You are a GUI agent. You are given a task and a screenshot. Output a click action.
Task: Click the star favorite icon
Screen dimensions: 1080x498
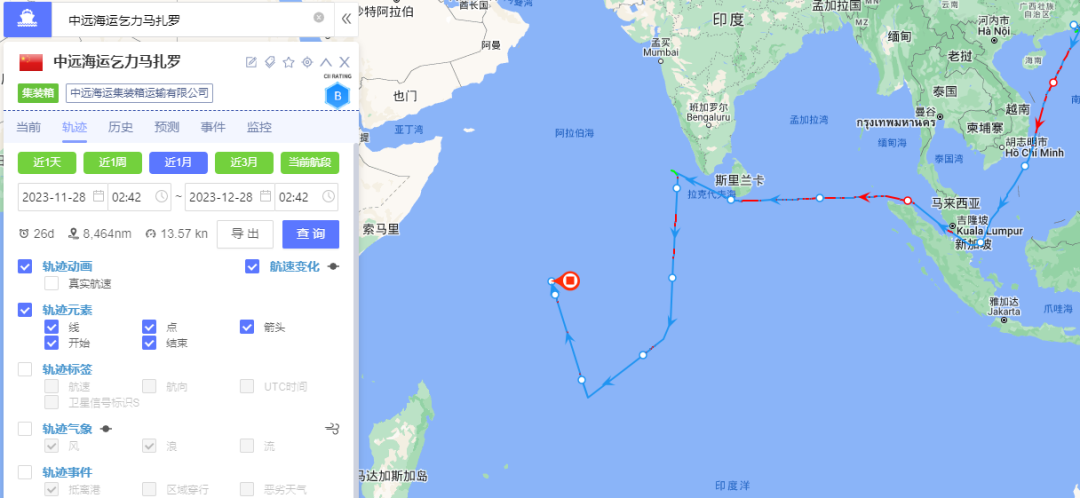pyautogui.click(x=289, y=63)
